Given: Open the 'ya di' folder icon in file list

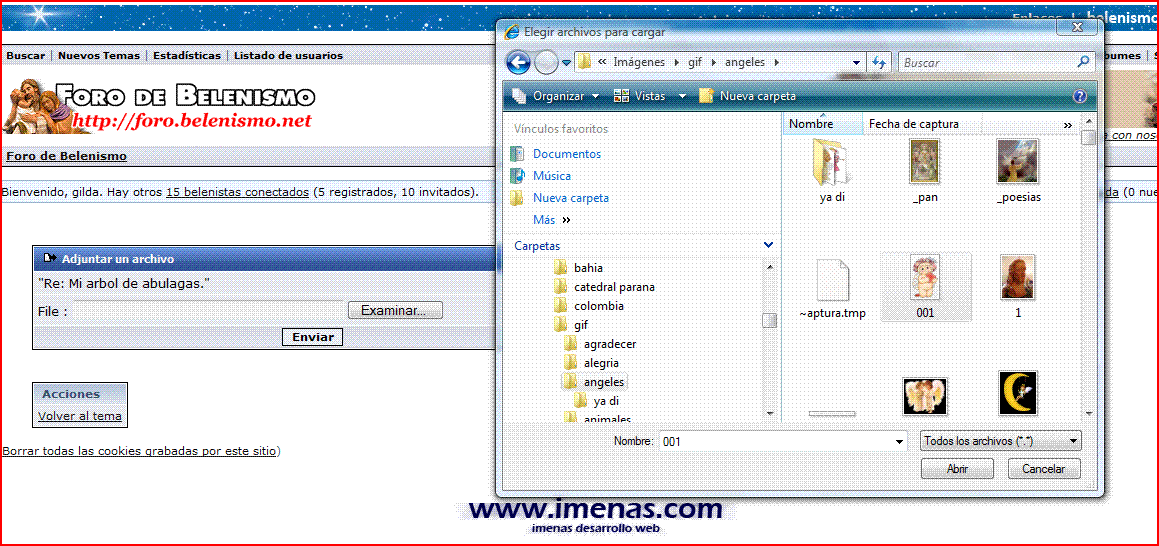Looking at the screenshot, I should 831,163.
